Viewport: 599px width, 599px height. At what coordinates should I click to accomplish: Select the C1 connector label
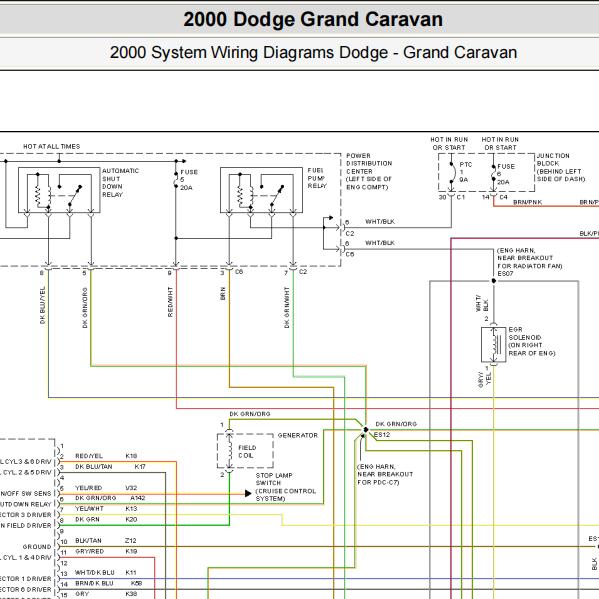click(461, 197)
